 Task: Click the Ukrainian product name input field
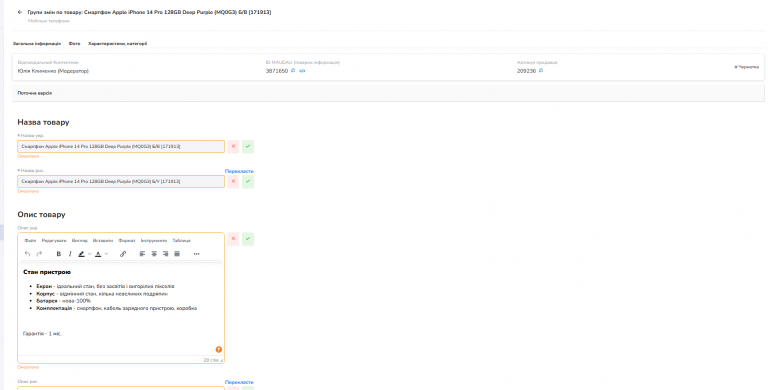[x=121, y=146]
